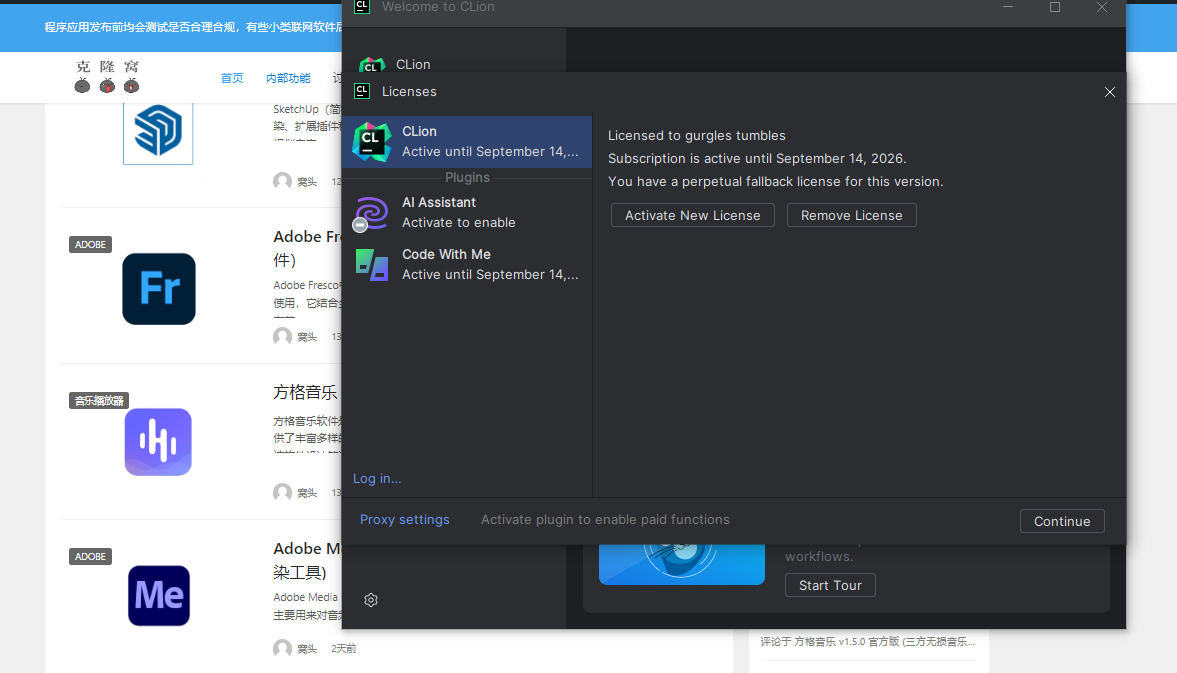Select AI Assistant plugin entry
Screen dimensions: 1177x673
click(467, 212)
